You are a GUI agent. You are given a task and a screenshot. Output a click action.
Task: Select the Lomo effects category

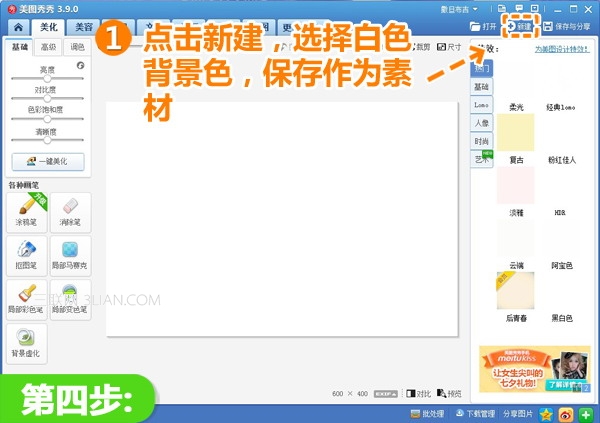pos(482,105)
